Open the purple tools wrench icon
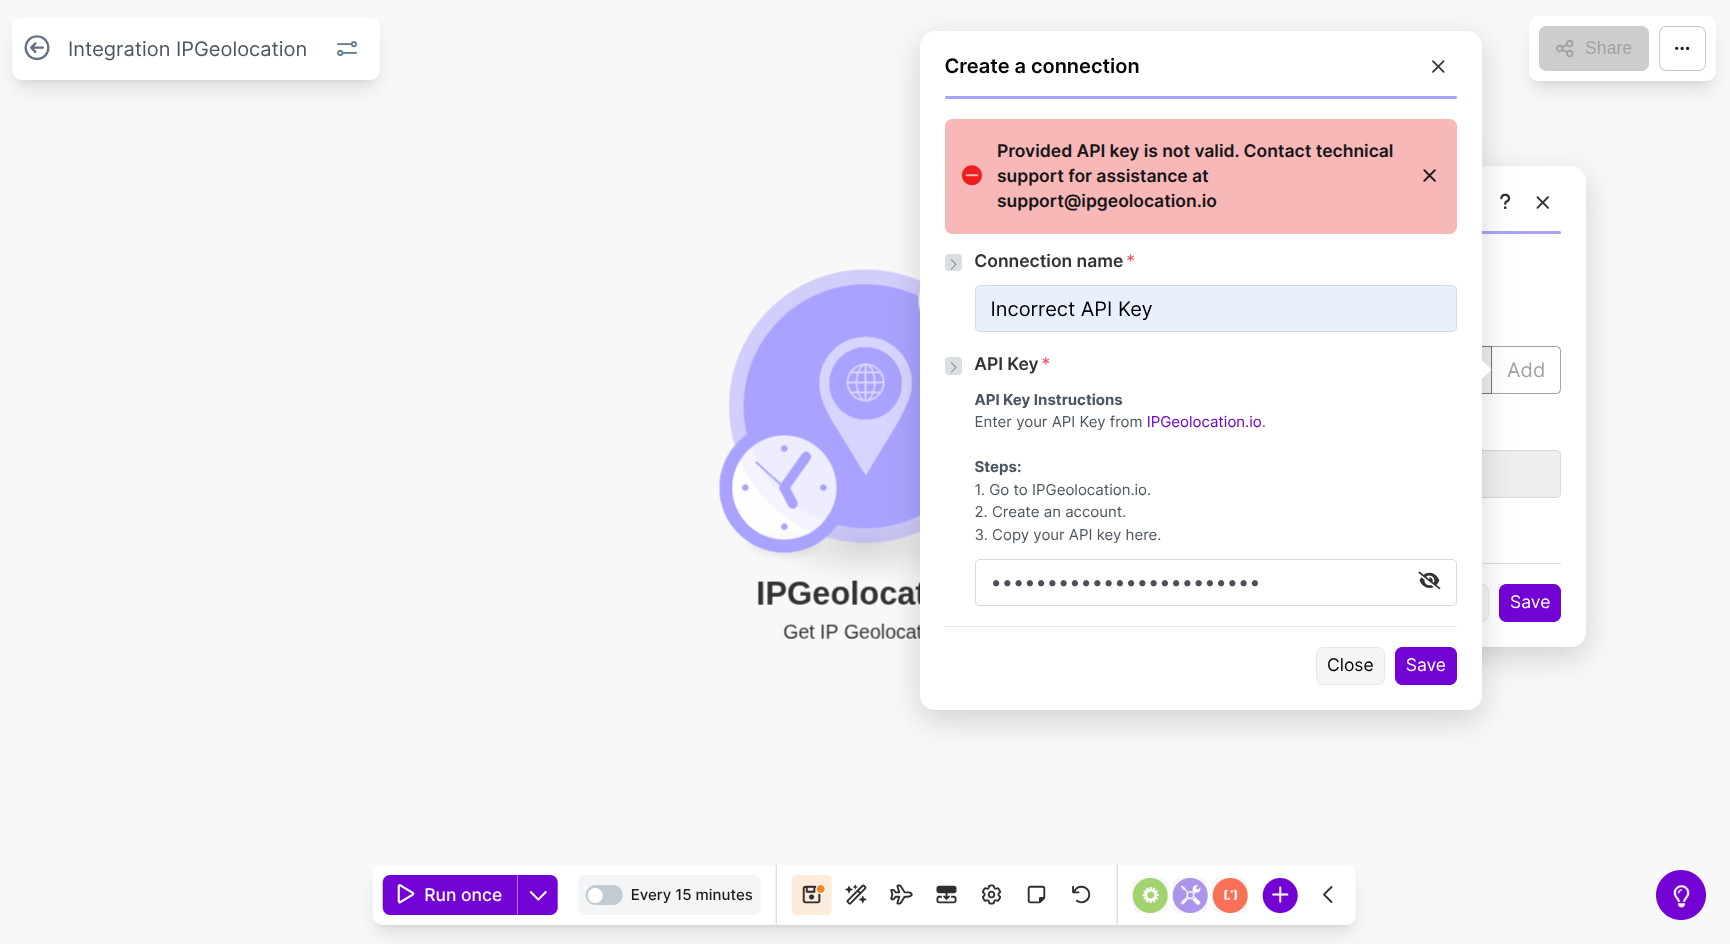Screen dimensions: 1730x944 pos(1190,895)
